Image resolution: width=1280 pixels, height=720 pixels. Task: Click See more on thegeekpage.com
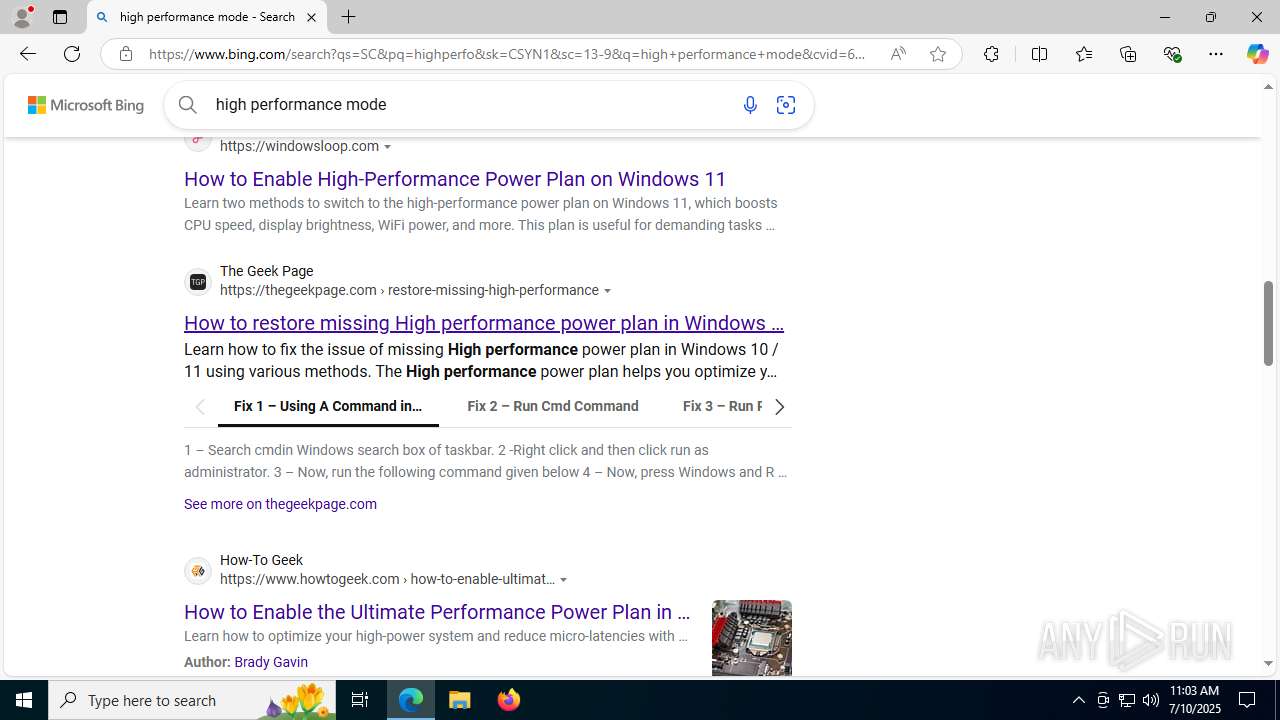pyautogui.click(x=280, y=504)
